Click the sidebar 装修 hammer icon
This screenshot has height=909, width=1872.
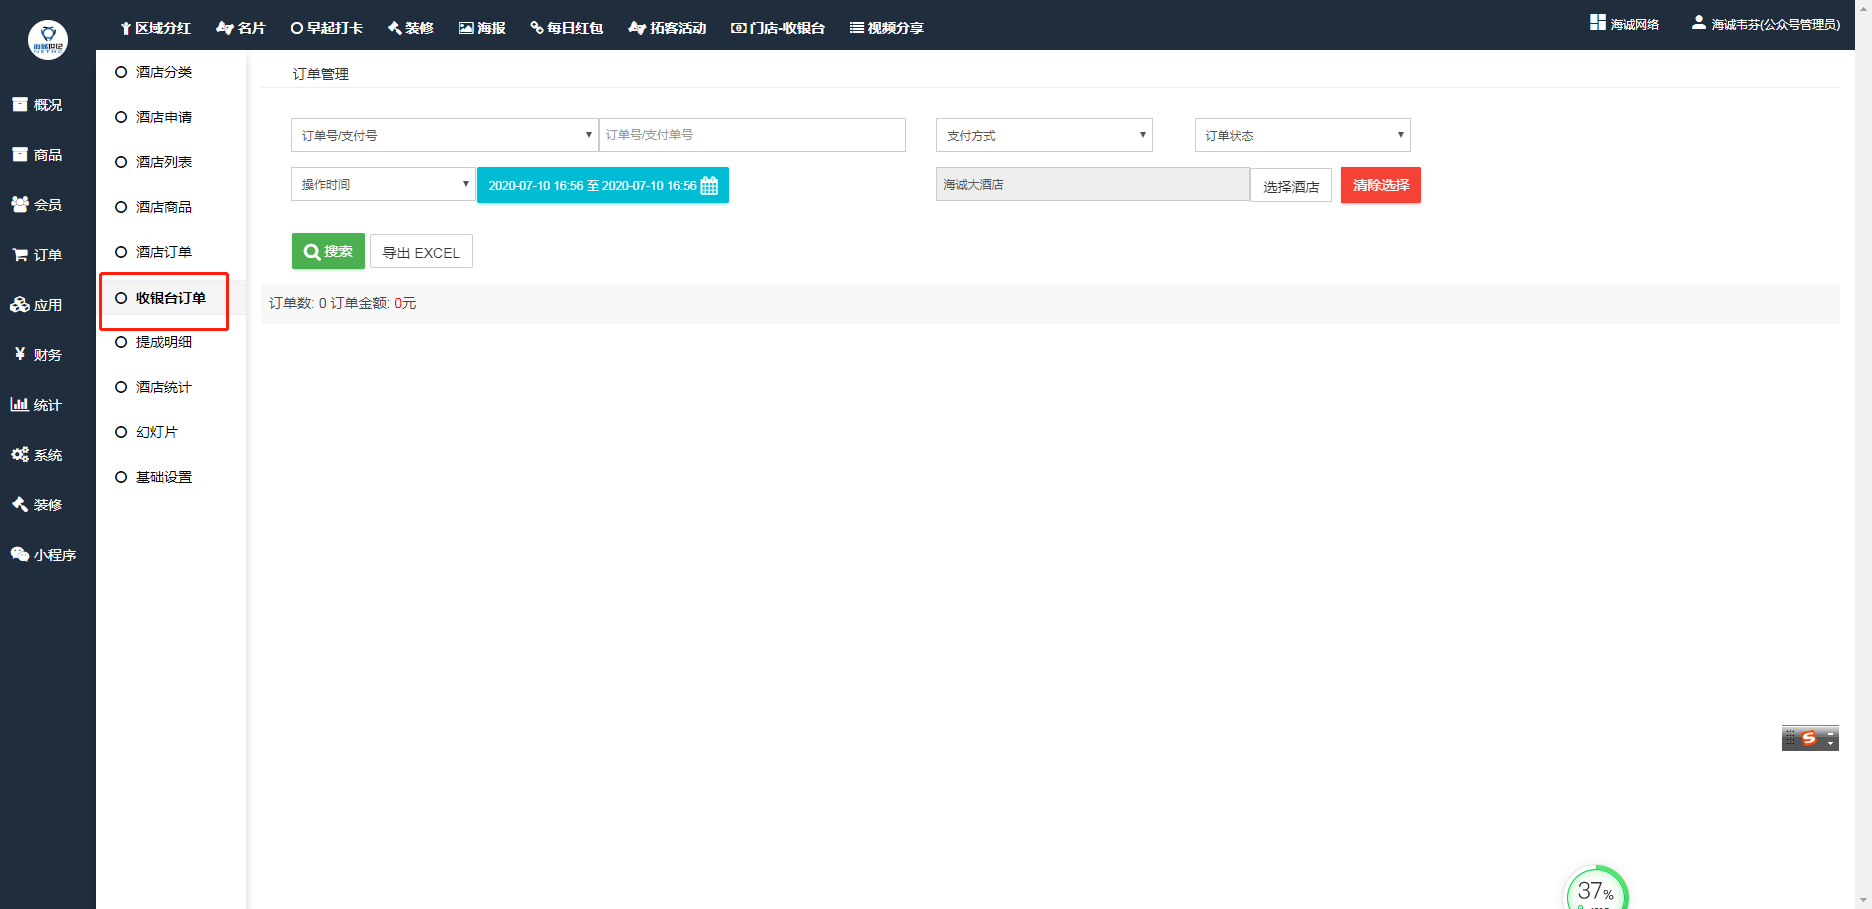point(19,504)
